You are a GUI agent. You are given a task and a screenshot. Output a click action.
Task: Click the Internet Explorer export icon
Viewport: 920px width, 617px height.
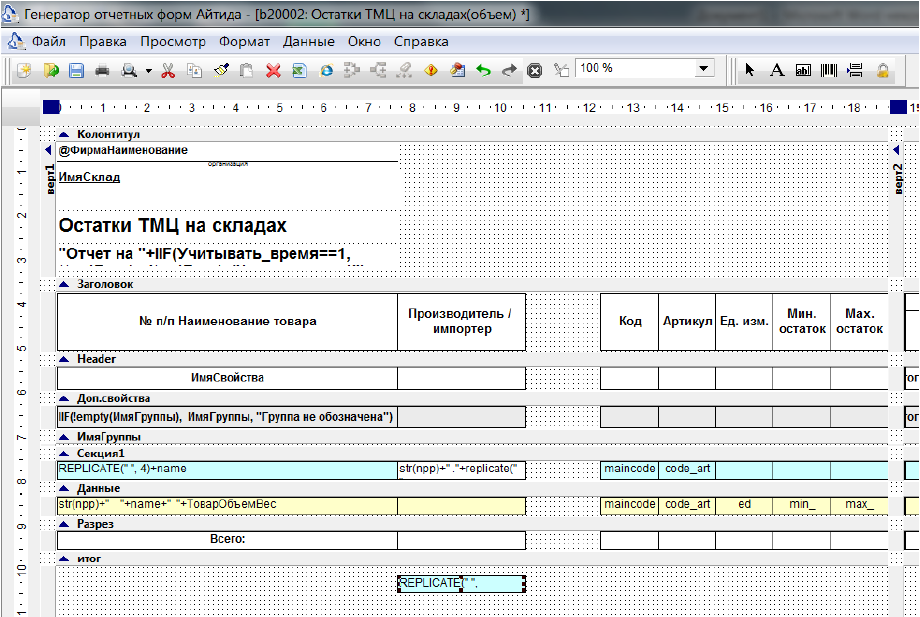click(326, 71)
